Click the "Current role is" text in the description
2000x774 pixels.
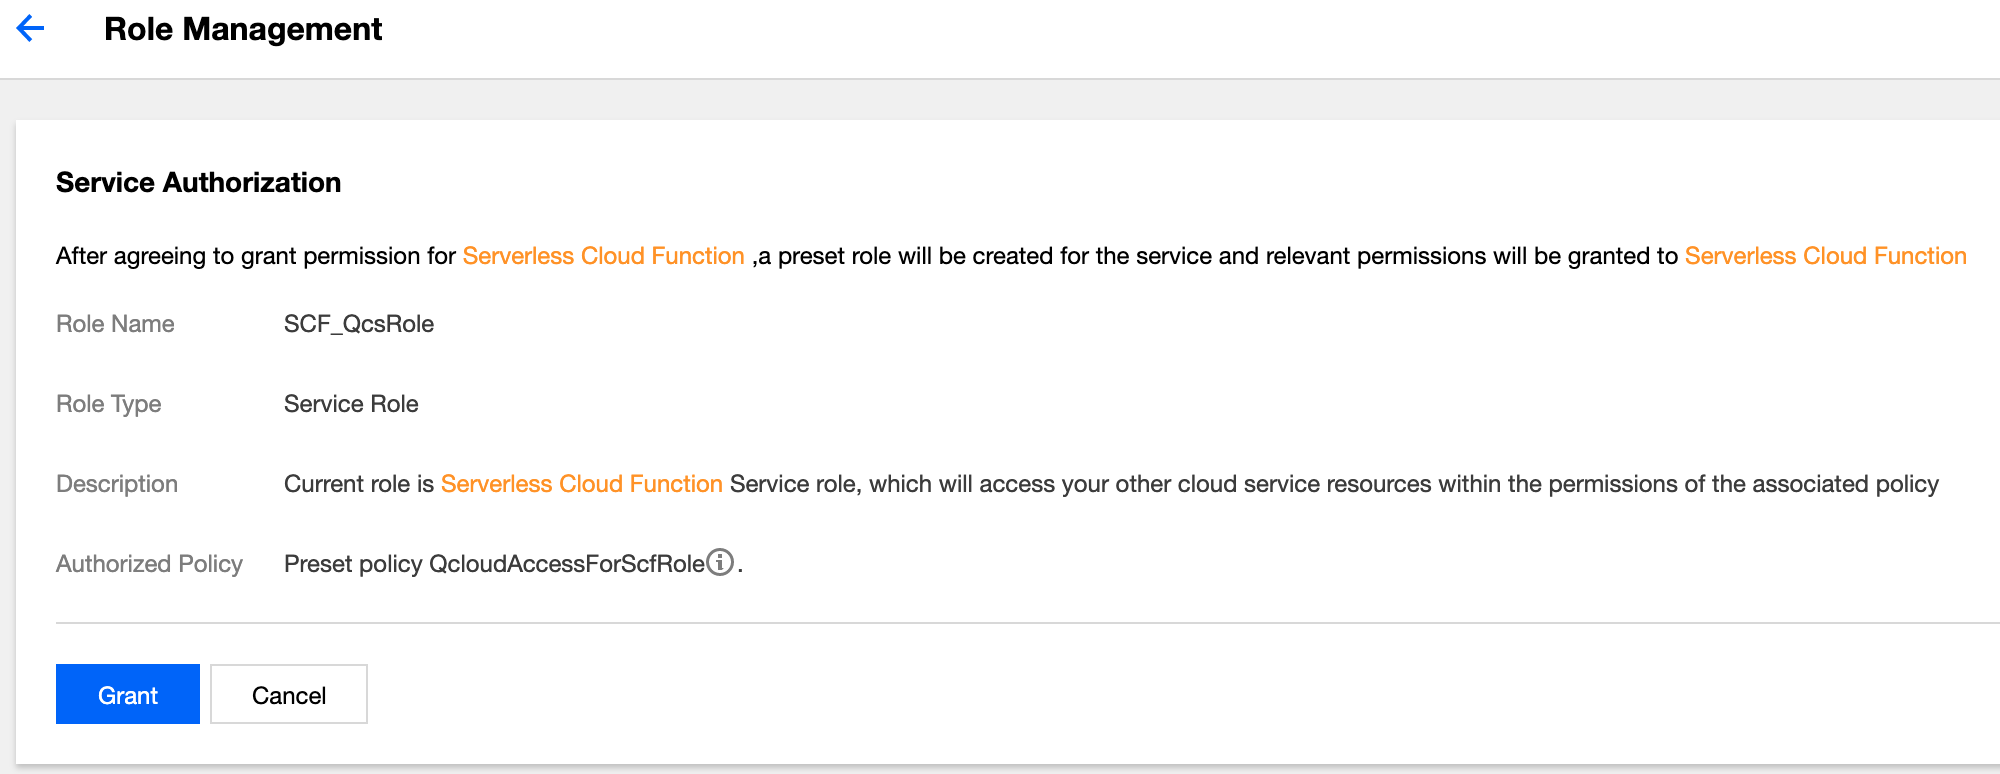(x=358, y=484)
